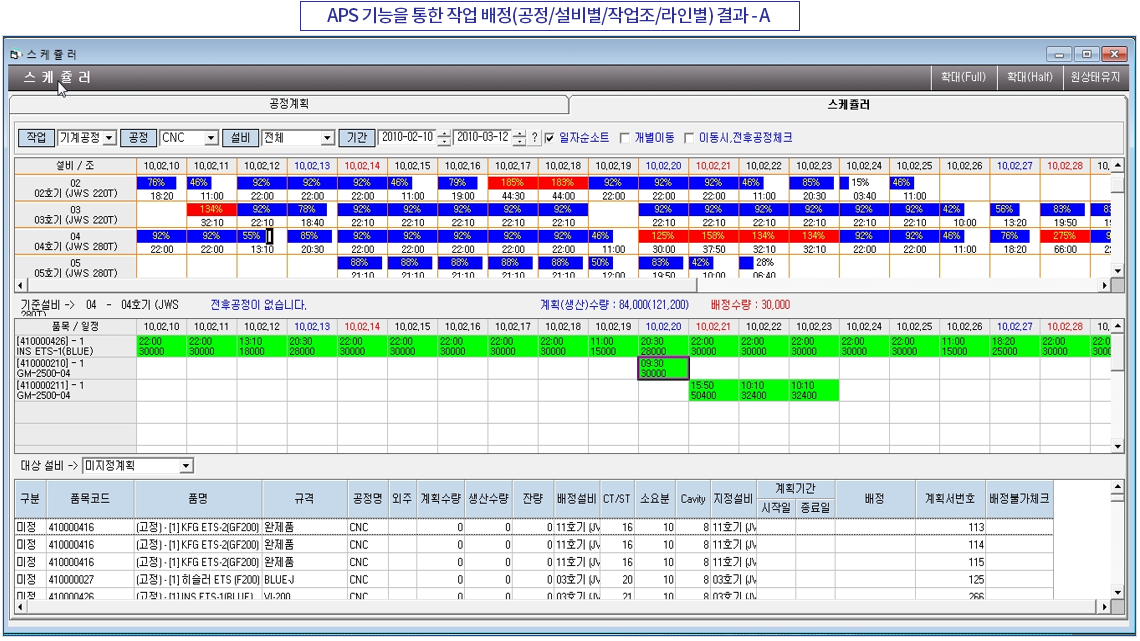This screenshot has height=641, width=1140.
Task: Select green 15:50 block for GM-2500-04
Action: point(713,390)
